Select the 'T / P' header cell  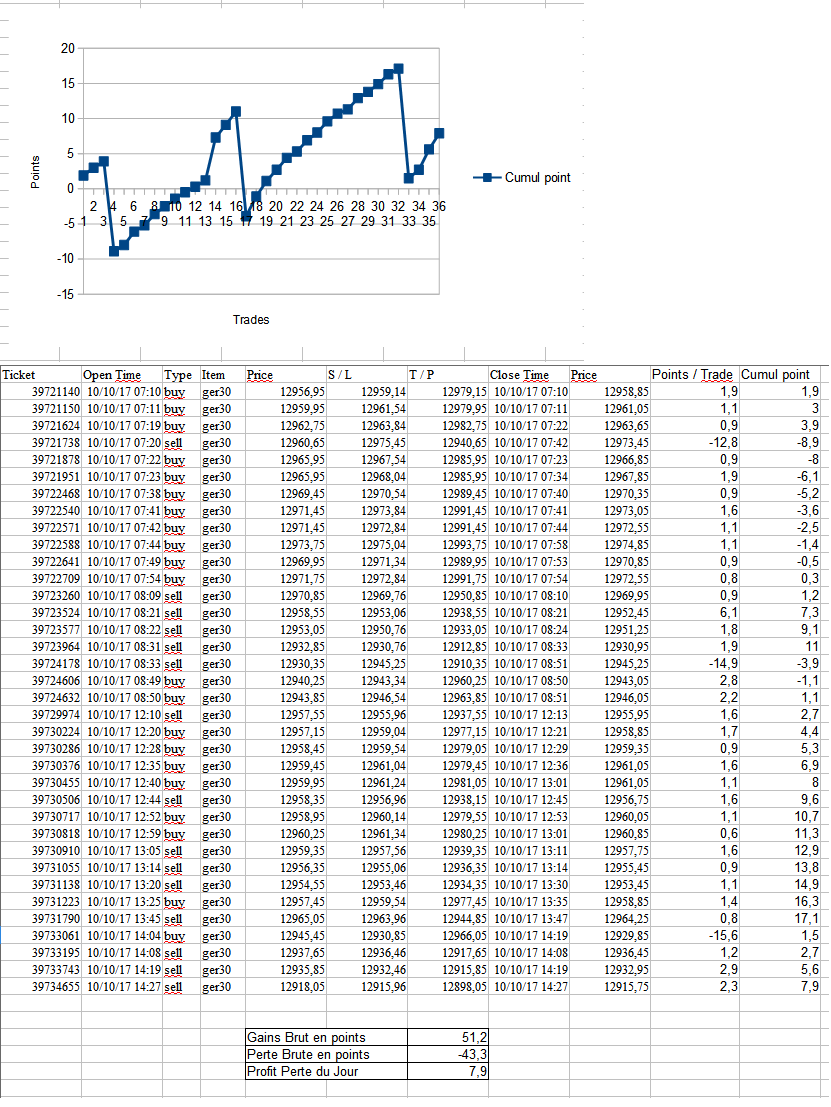click(448, 375)
